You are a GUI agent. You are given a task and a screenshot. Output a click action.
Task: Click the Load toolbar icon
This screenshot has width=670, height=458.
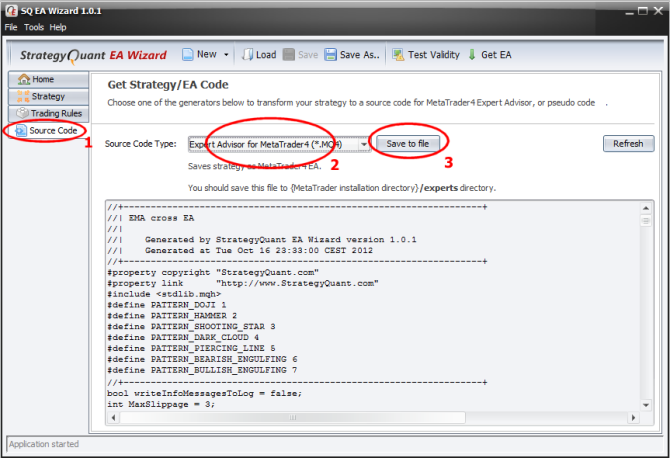(x=247, y=55)
